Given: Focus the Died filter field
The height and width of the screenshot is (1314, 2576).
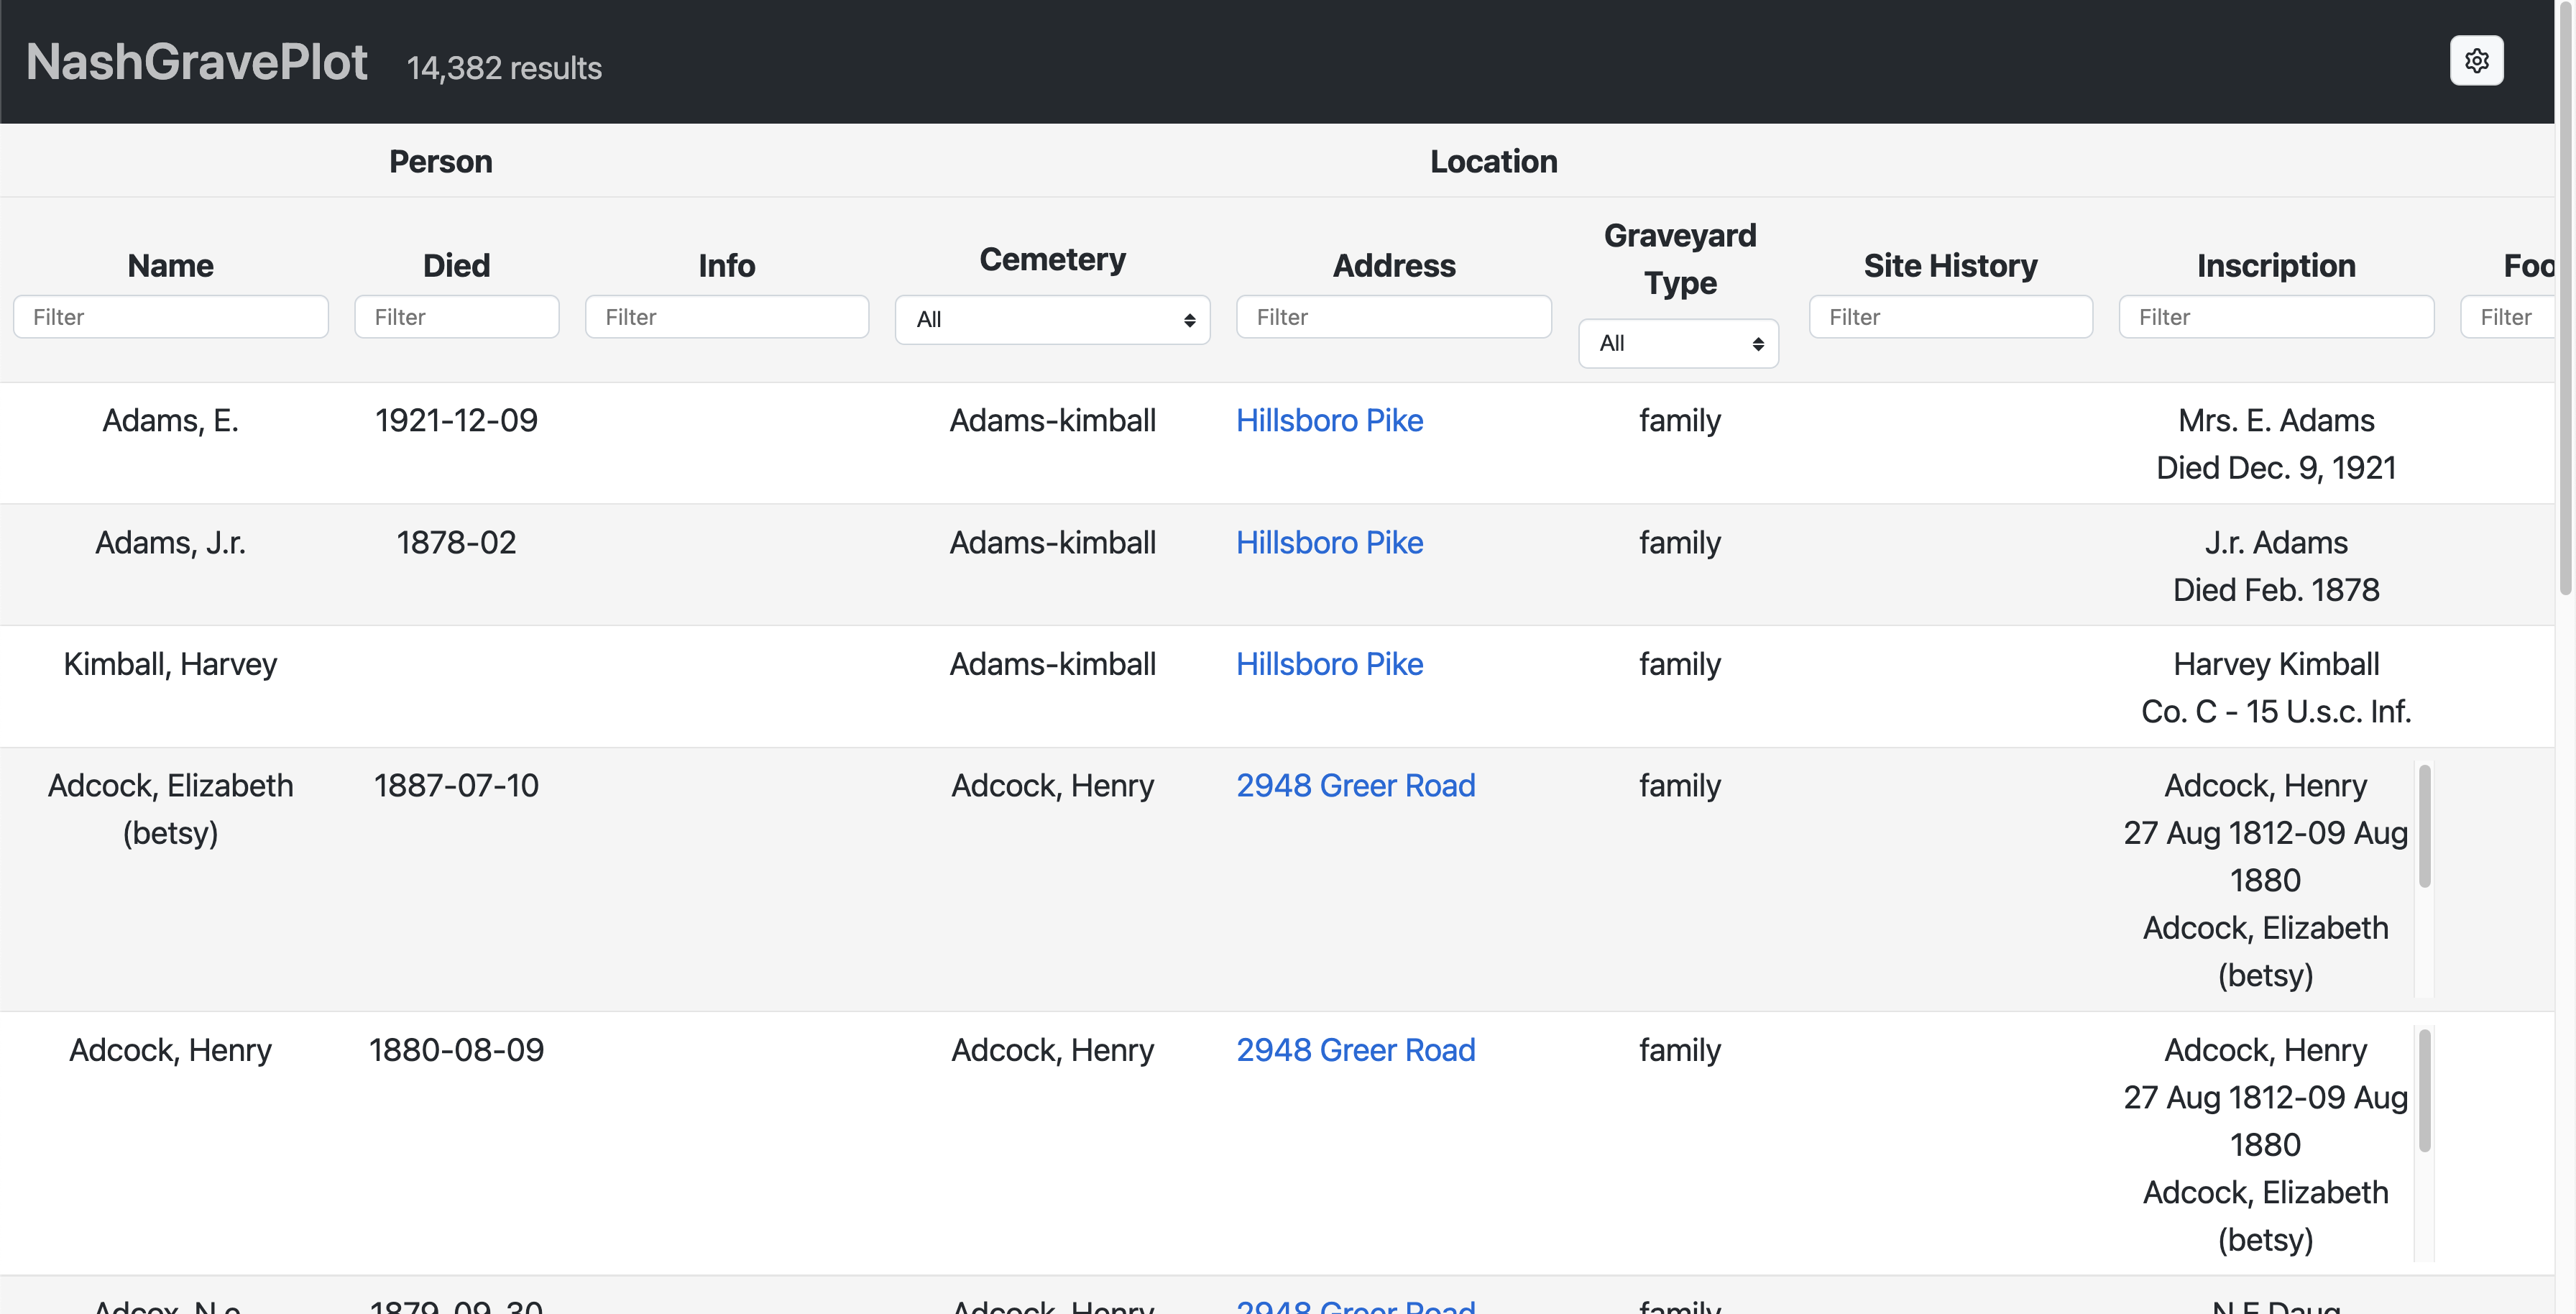Looking at the screenshot, I should 456,317.
